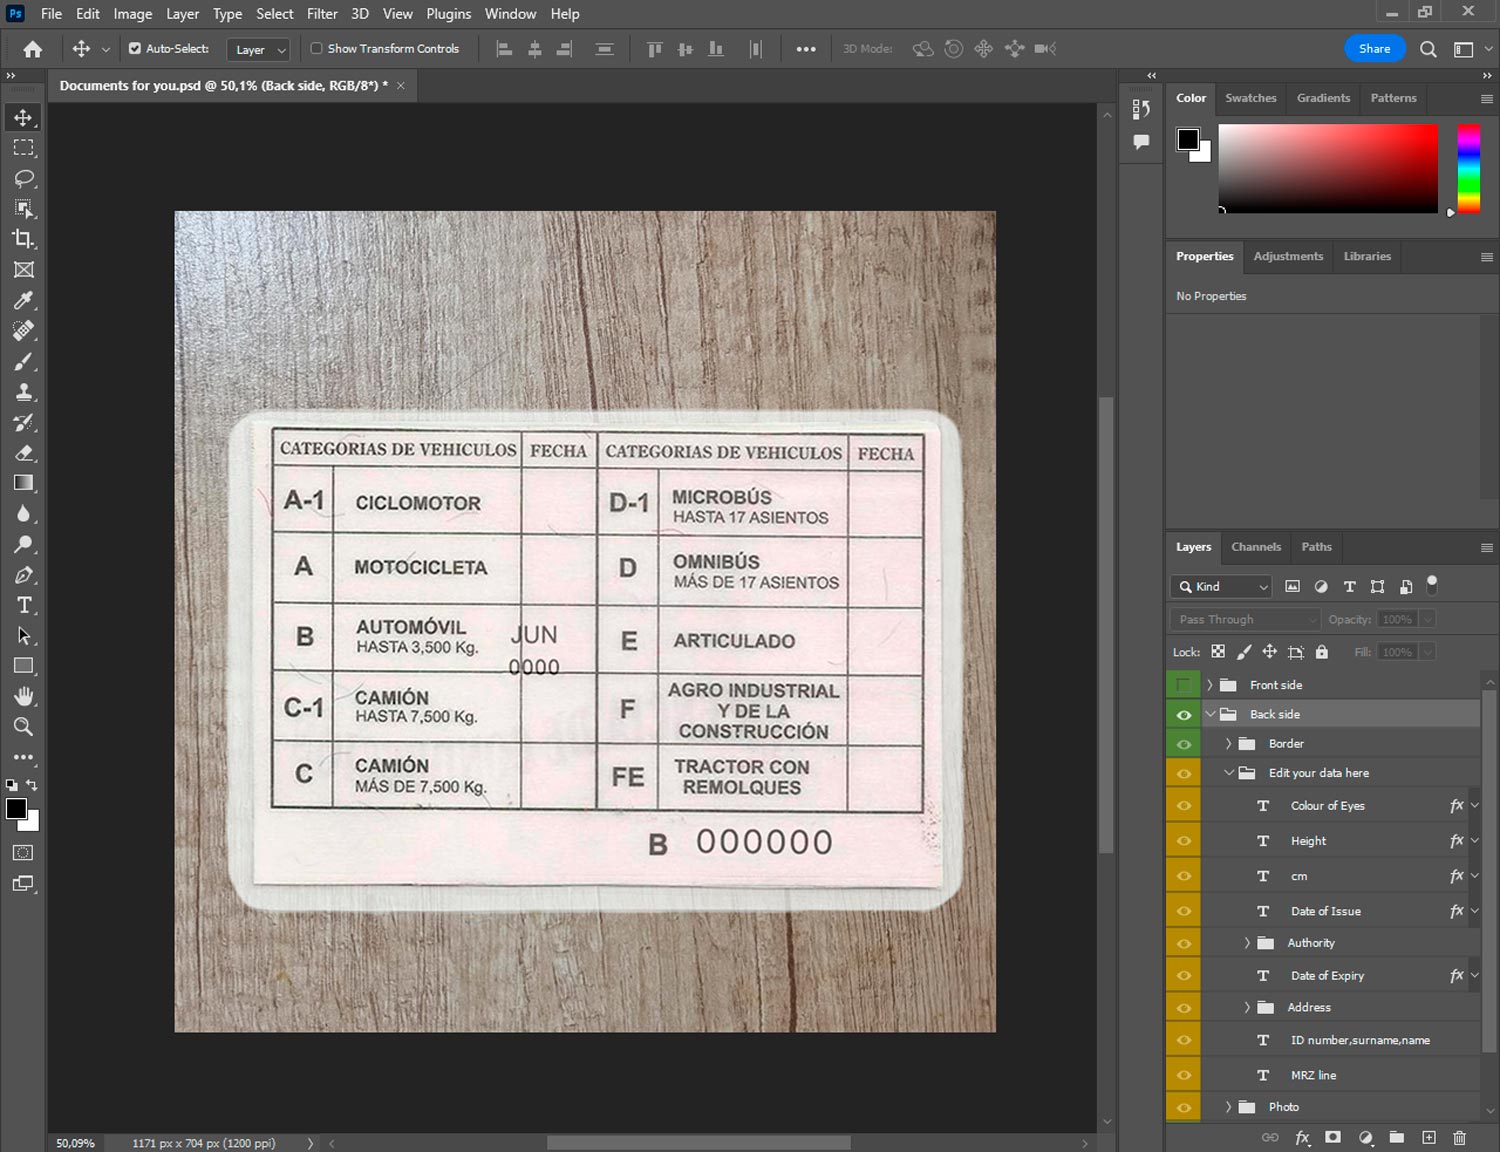
Task: Hide the Border layer group
Action: (1183, 744)
